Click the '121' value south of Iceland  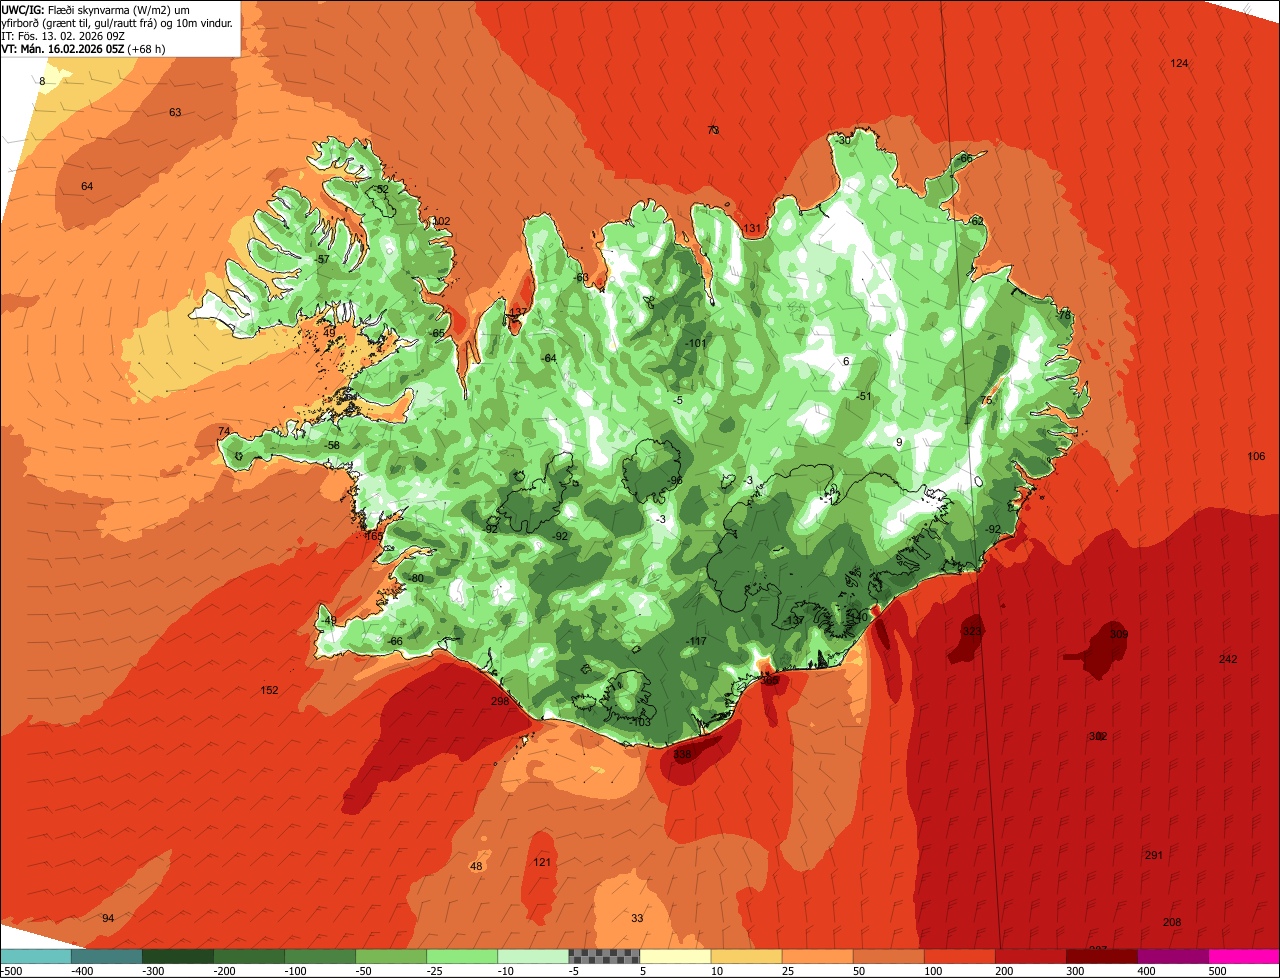click(x=542, y=863)
